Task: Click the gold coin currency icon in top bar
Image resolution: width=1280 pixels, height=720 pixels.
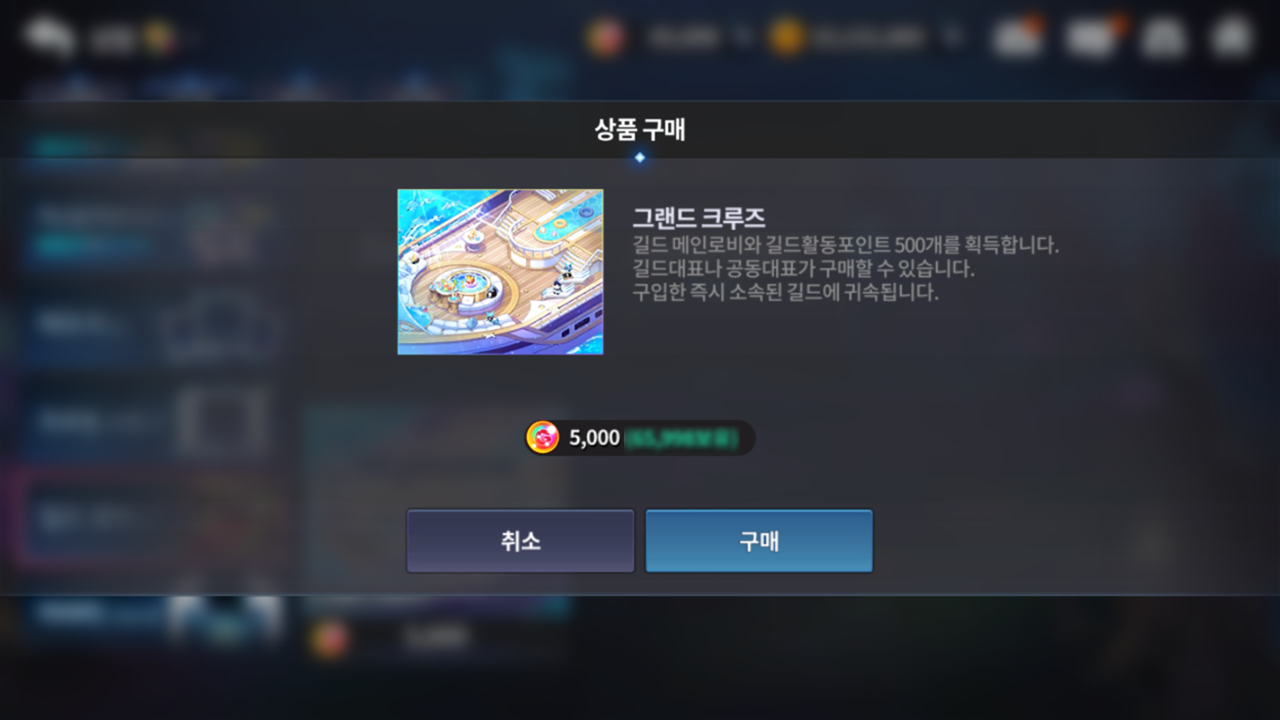Action: click(787, 38)
